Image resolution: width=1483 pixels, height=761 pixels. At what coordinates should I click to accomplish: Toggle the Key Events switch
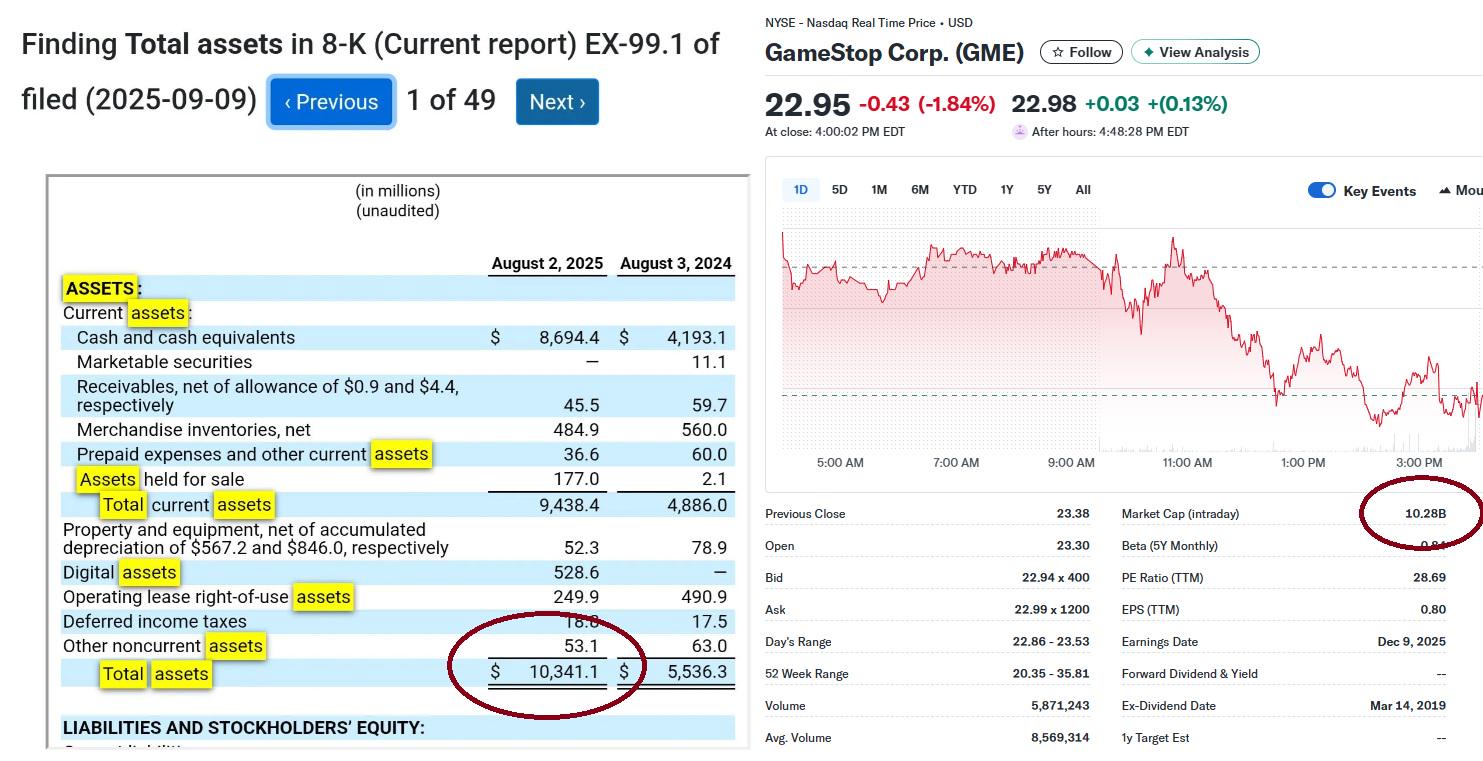[x=1322, y=190]
